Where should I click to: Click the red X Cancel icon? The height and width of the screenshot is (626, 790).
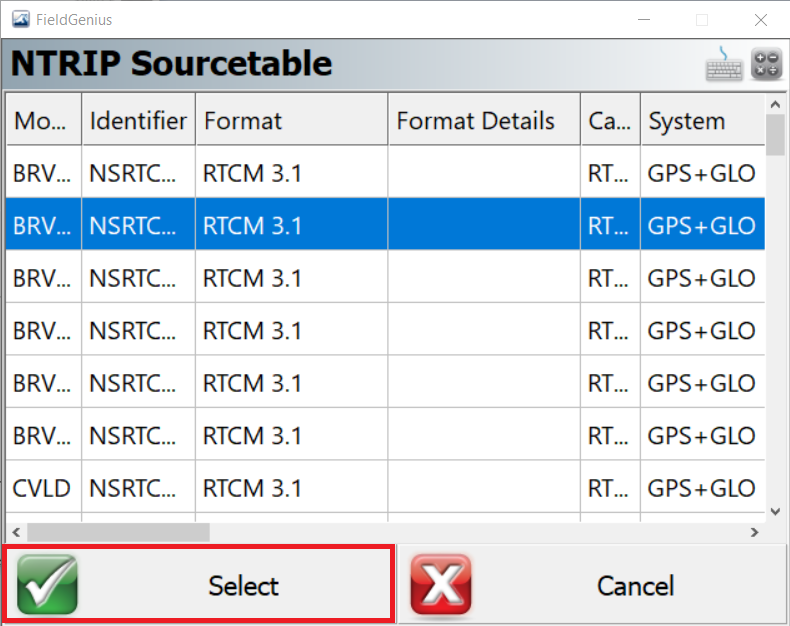tap(441, 585)
